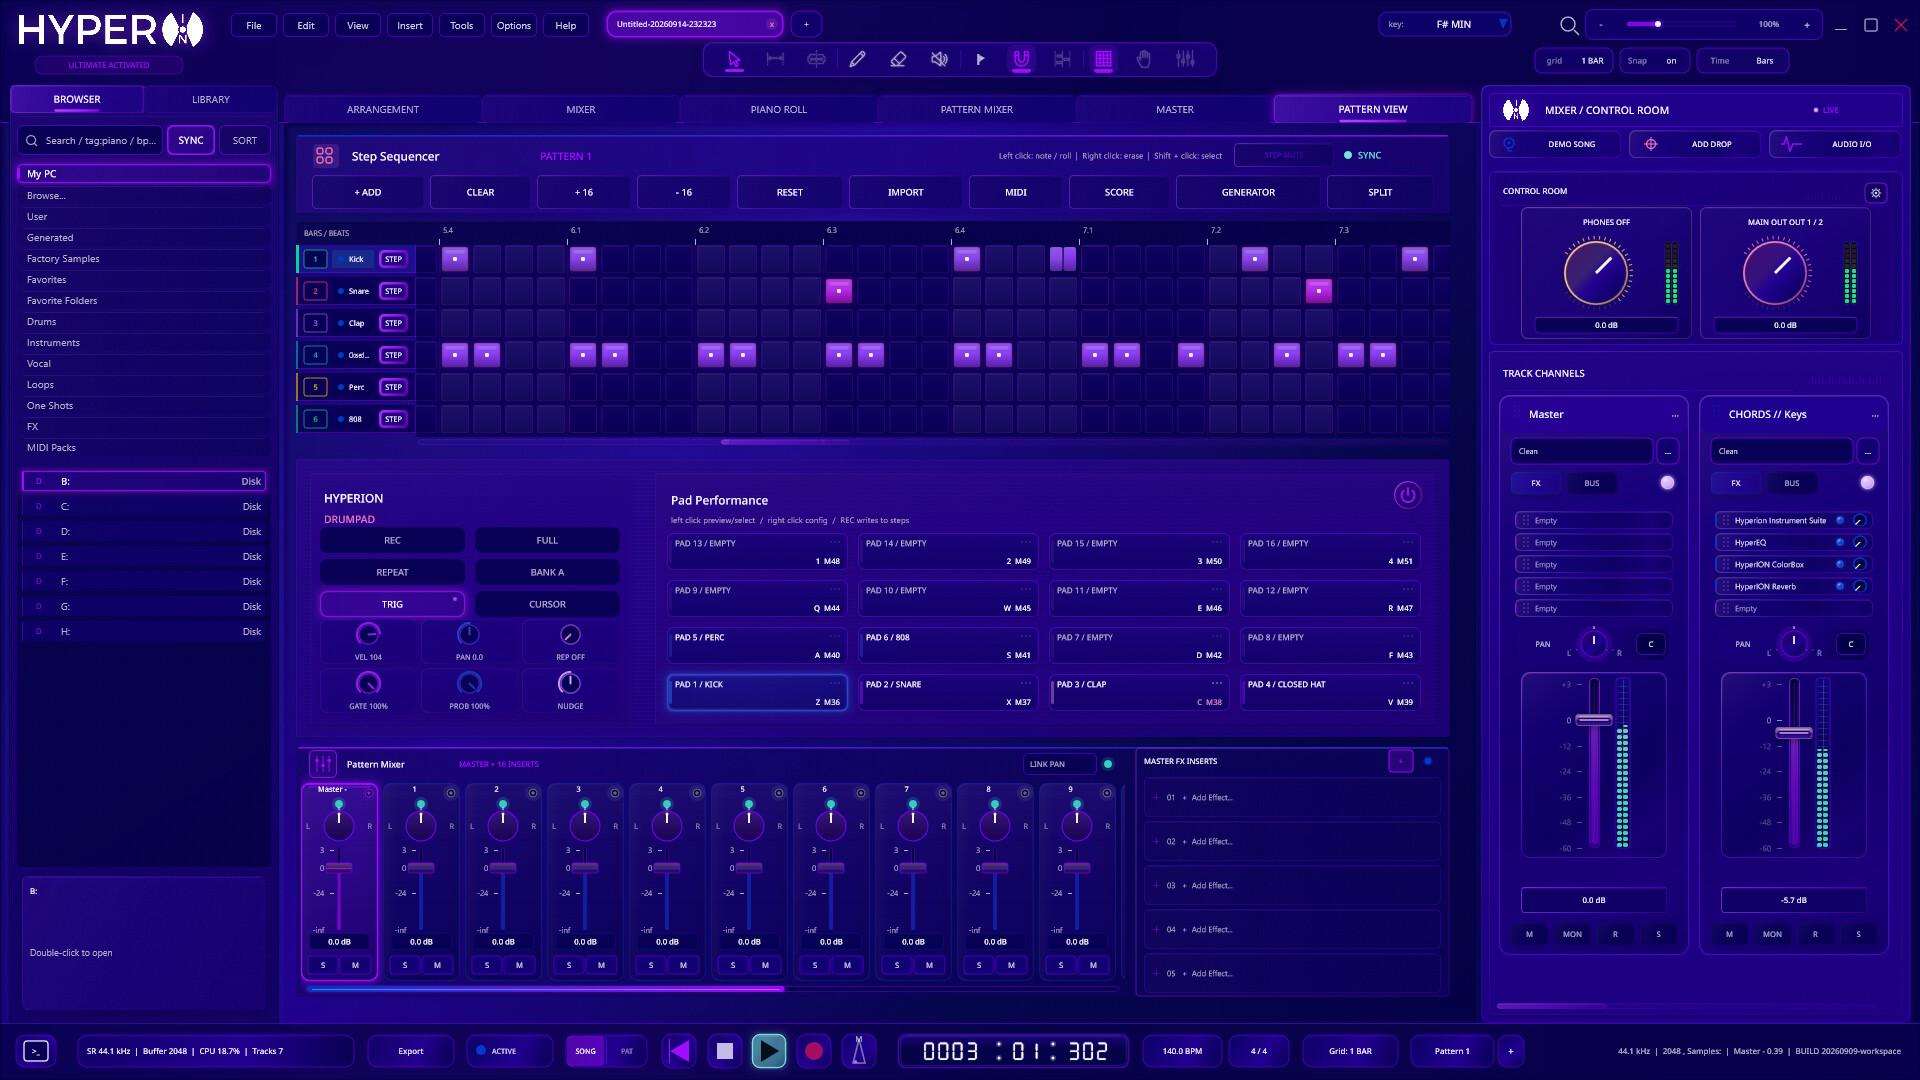Open Control Room settings gear
The width and height of the screenshot is (1920, 1080).
(x=1876, y=193)
